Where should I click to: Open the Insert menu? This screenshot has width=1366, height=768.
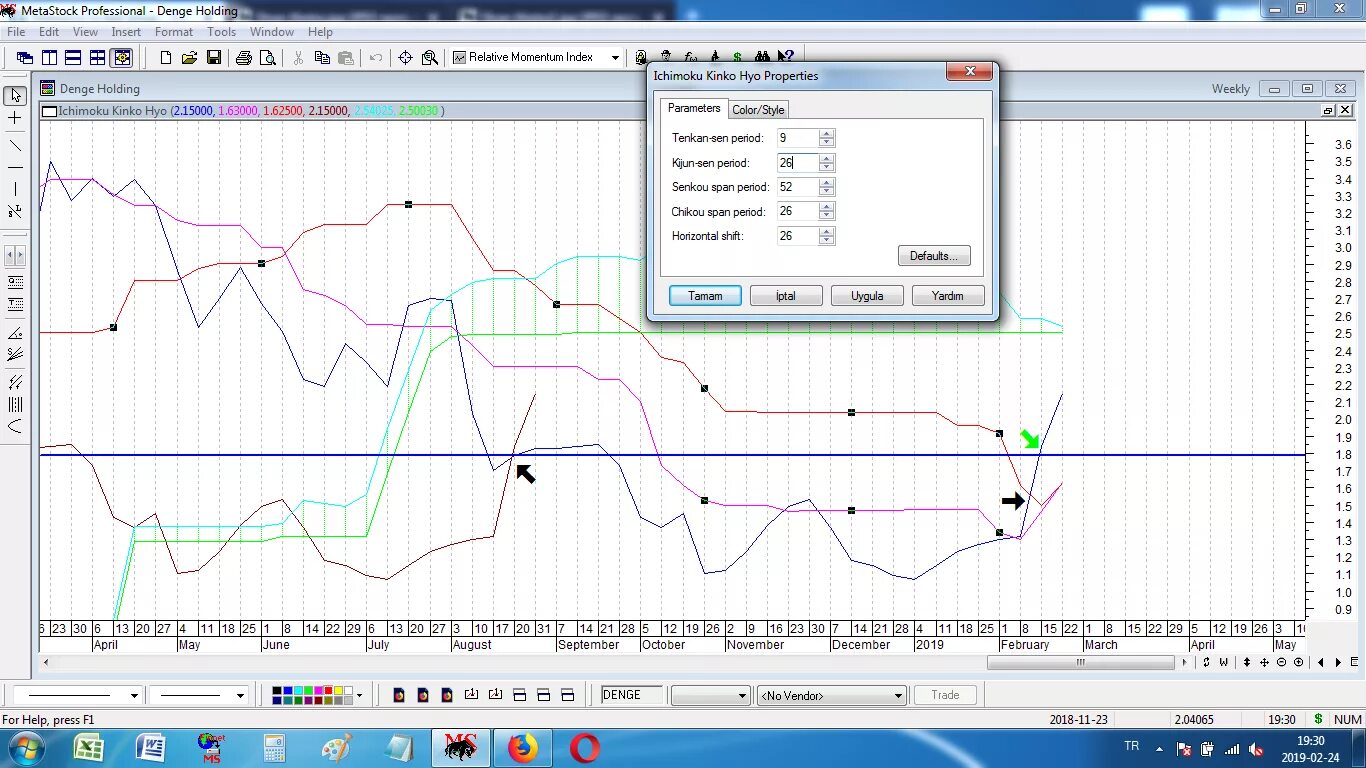[126, 32]
